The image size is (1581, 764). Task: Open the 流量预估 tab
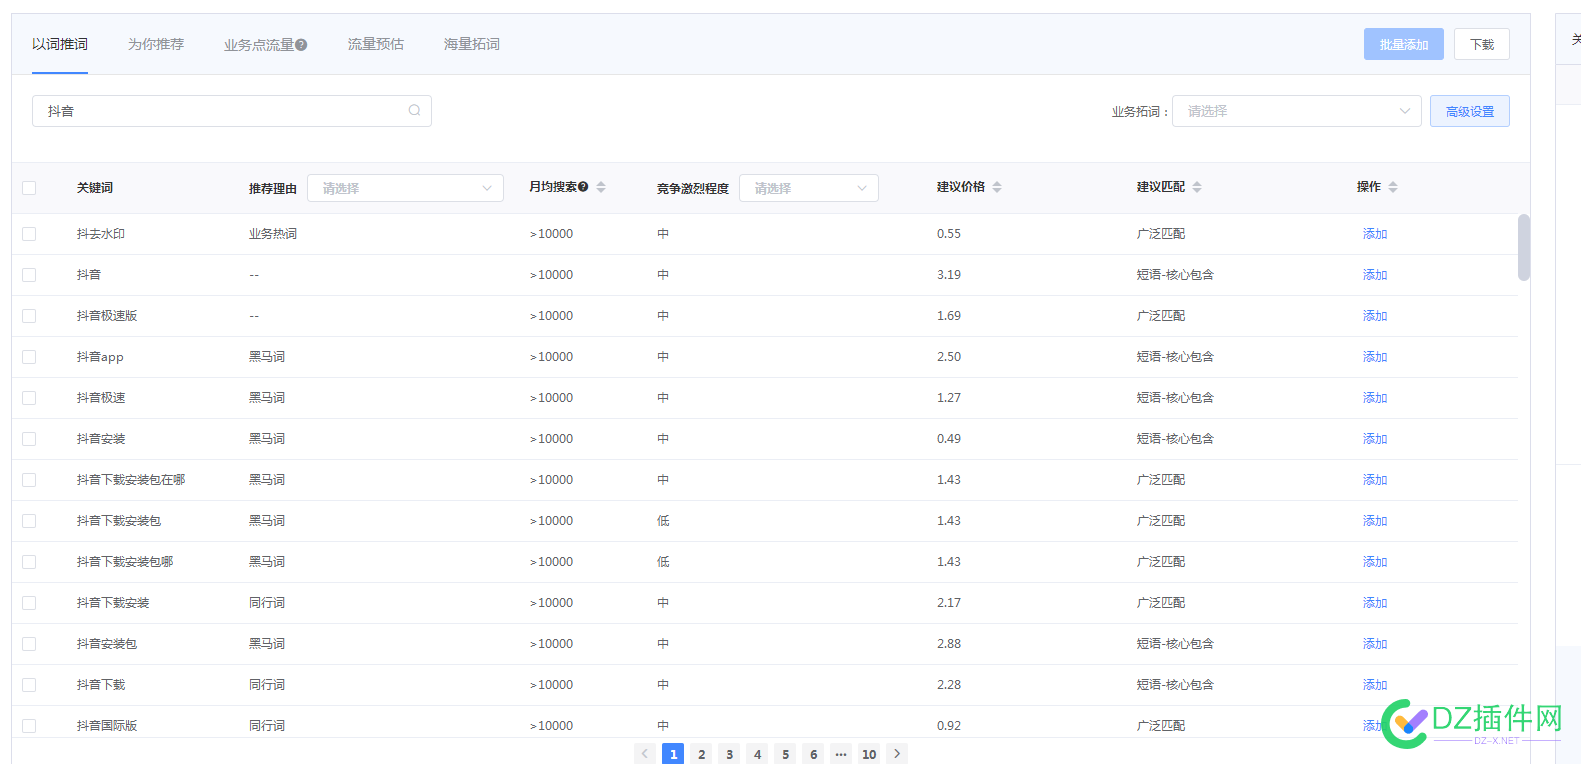[376, 44]
